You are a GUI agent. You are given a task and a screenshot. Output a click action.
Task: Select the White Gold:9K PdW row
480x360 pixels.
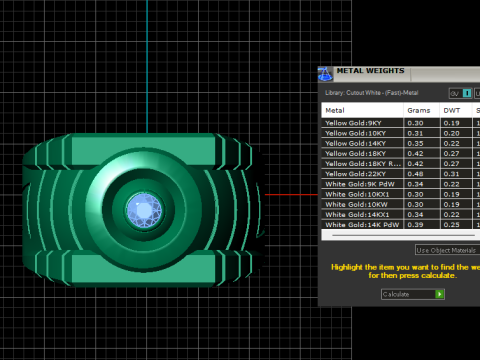[x=401, y=184]
